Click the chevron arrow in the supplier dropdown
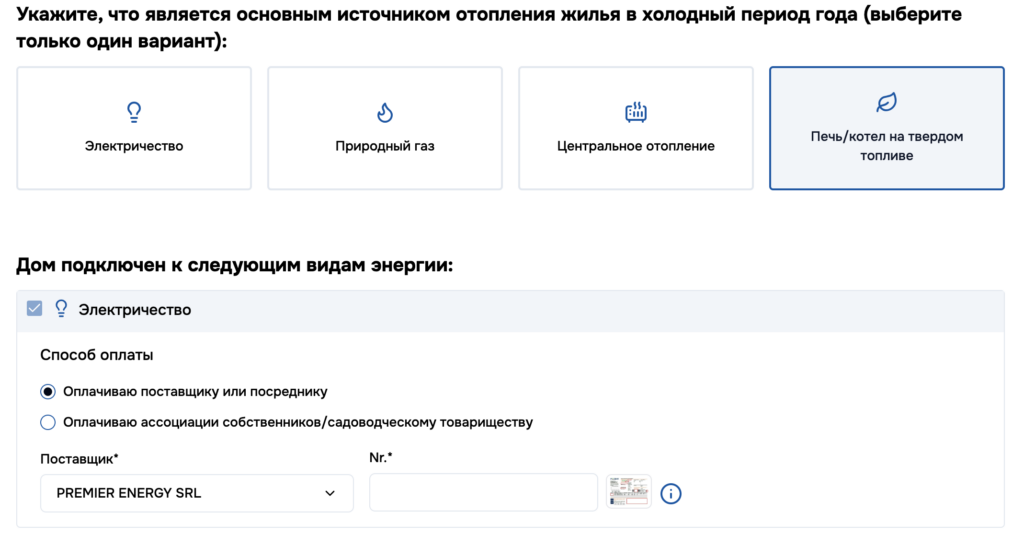The width and height of the screenshot is (1024, 535). click(330, 493)
